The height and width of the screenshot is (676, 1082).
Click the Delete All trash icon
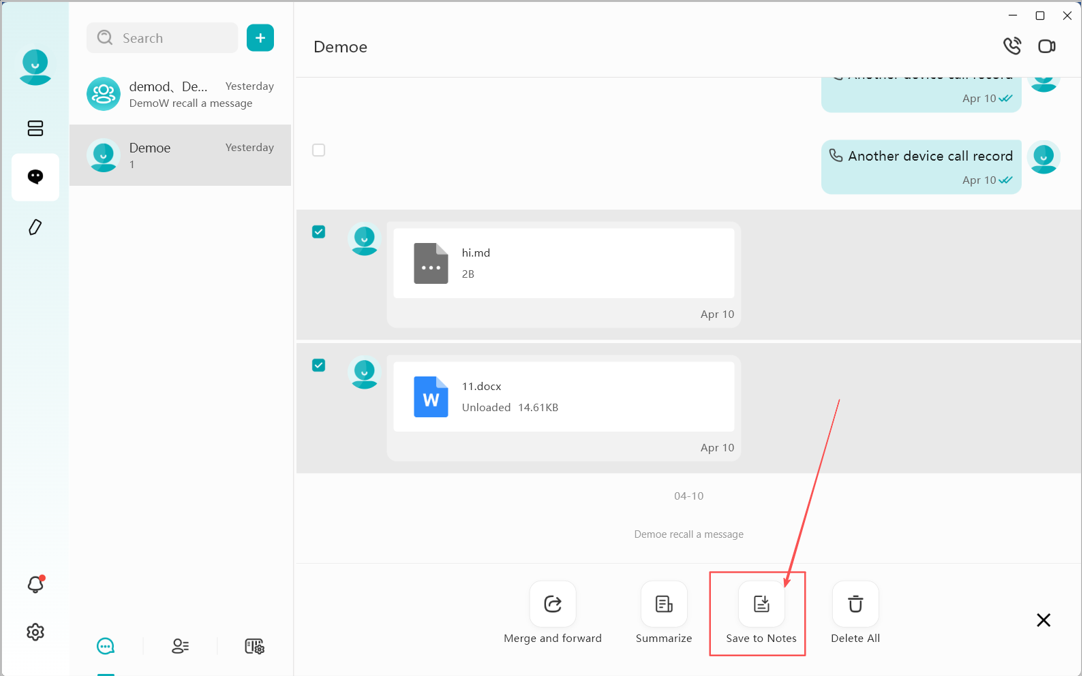tap(856, 604)
